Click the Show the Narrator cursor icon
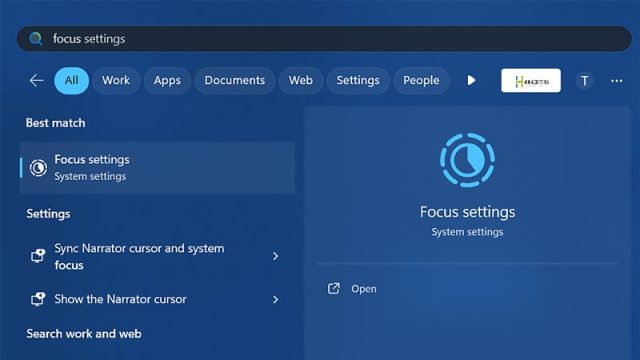Image resolution: width=640 pixels, height=360 pixels. pos(38,299)
